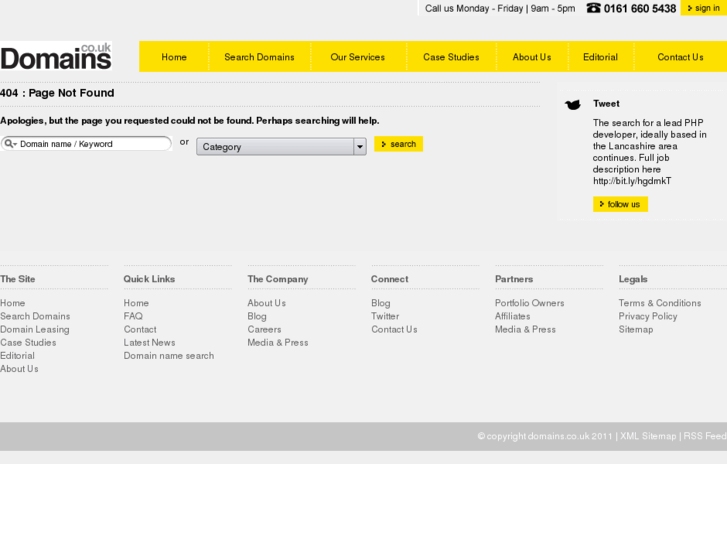Viewport: 727px width, 545px height.
Task: Go to Our Services menu item
Action: pos(357,57)
